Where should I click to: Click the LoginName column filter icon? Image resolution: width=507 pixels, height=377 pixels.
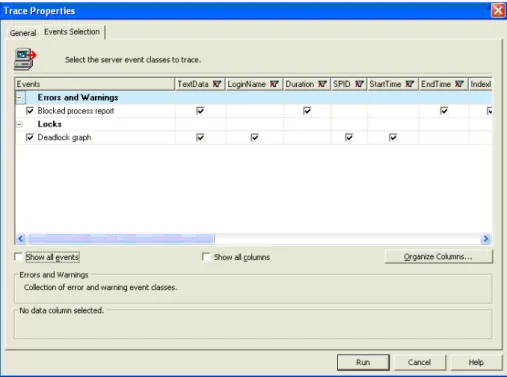[274, 84]
